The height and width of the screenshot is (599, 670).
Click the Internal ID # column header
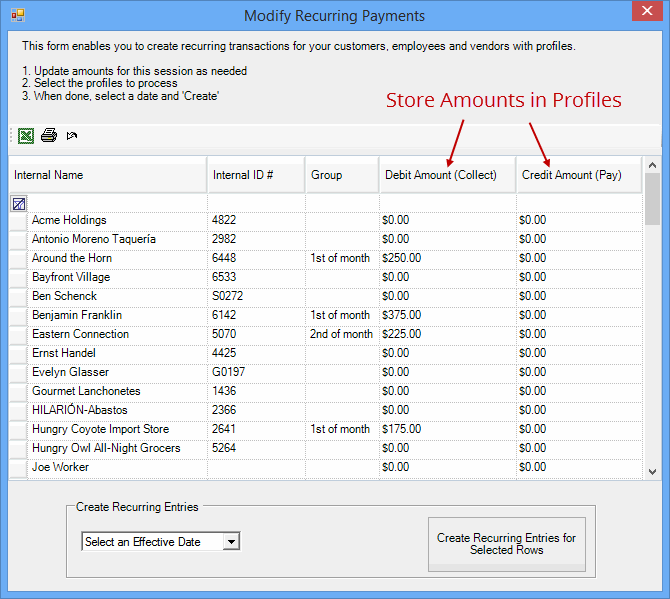[x=255, y=175]
